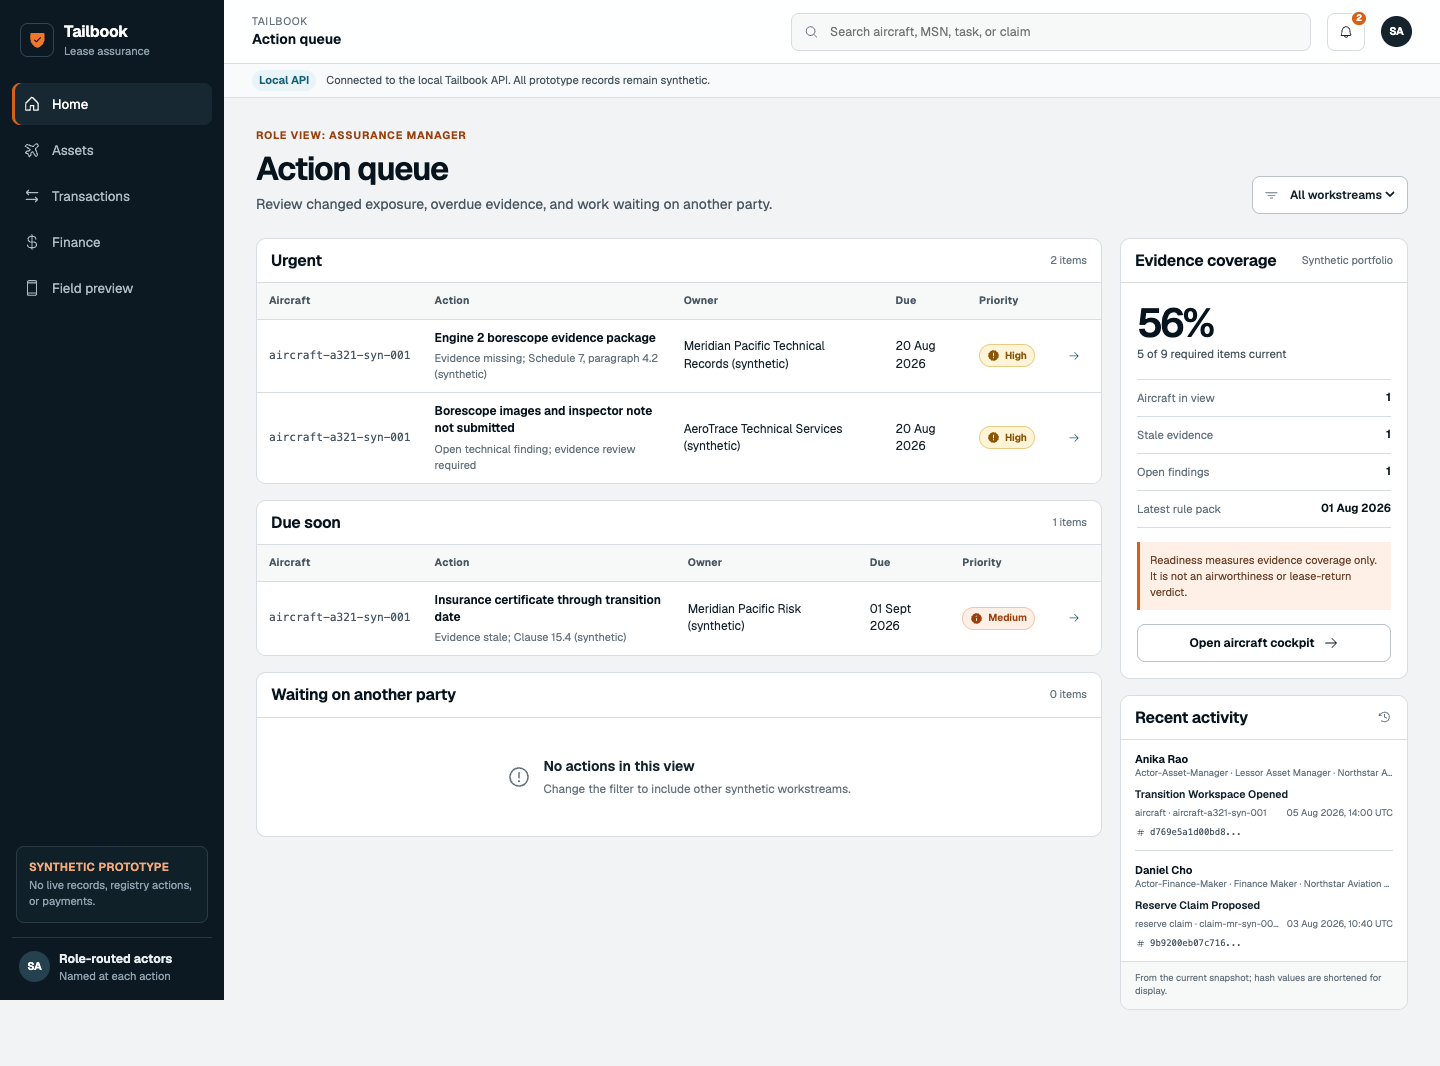Click the Field preview tablet icon
The width and height of the screenshot is (1440, 1066).
click(32, 288)
